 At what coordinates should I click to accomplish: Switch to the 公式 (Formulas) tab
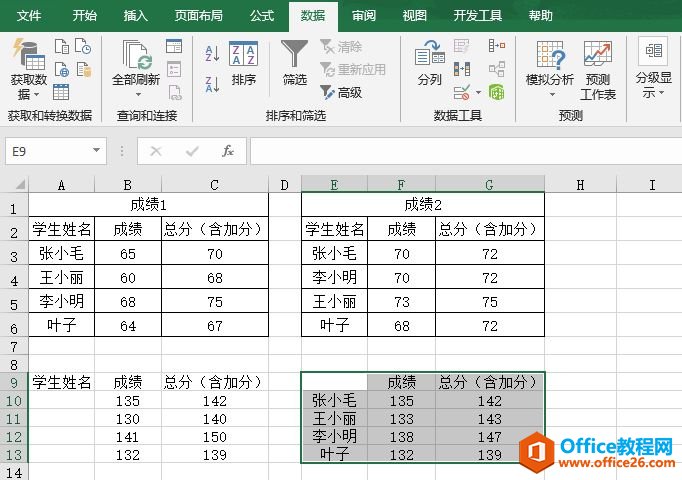(x=262, y=16)
